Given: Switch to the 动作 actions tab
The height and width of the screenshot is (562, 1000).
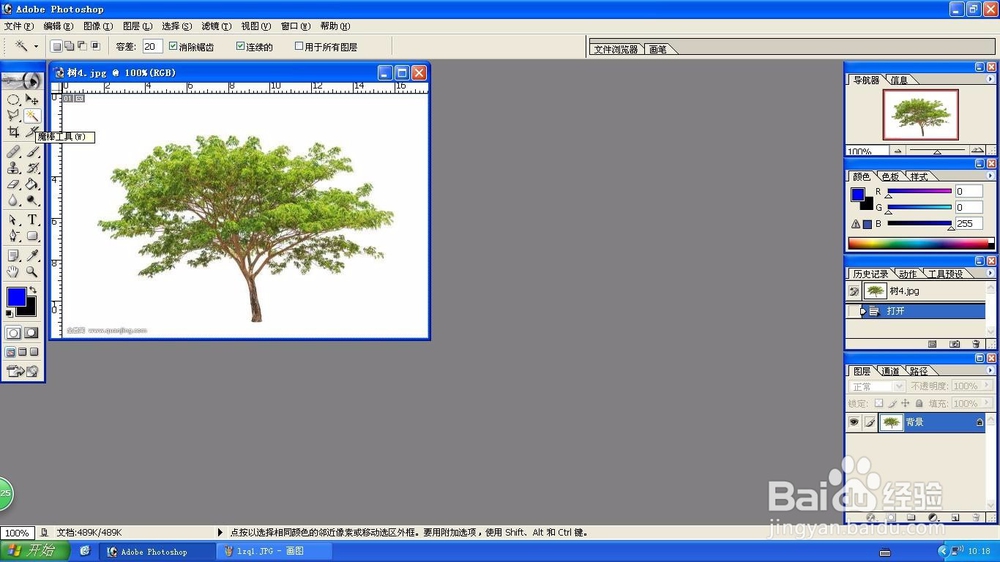Looking at the screenshot, I should click(908, 274).
